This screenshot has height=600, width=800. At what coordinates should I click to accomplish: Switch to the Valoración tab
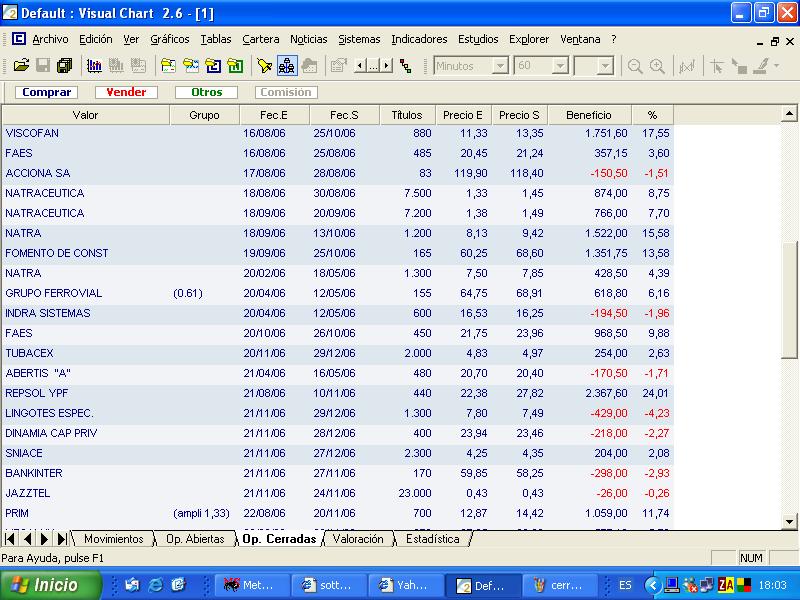pos(358,539)
